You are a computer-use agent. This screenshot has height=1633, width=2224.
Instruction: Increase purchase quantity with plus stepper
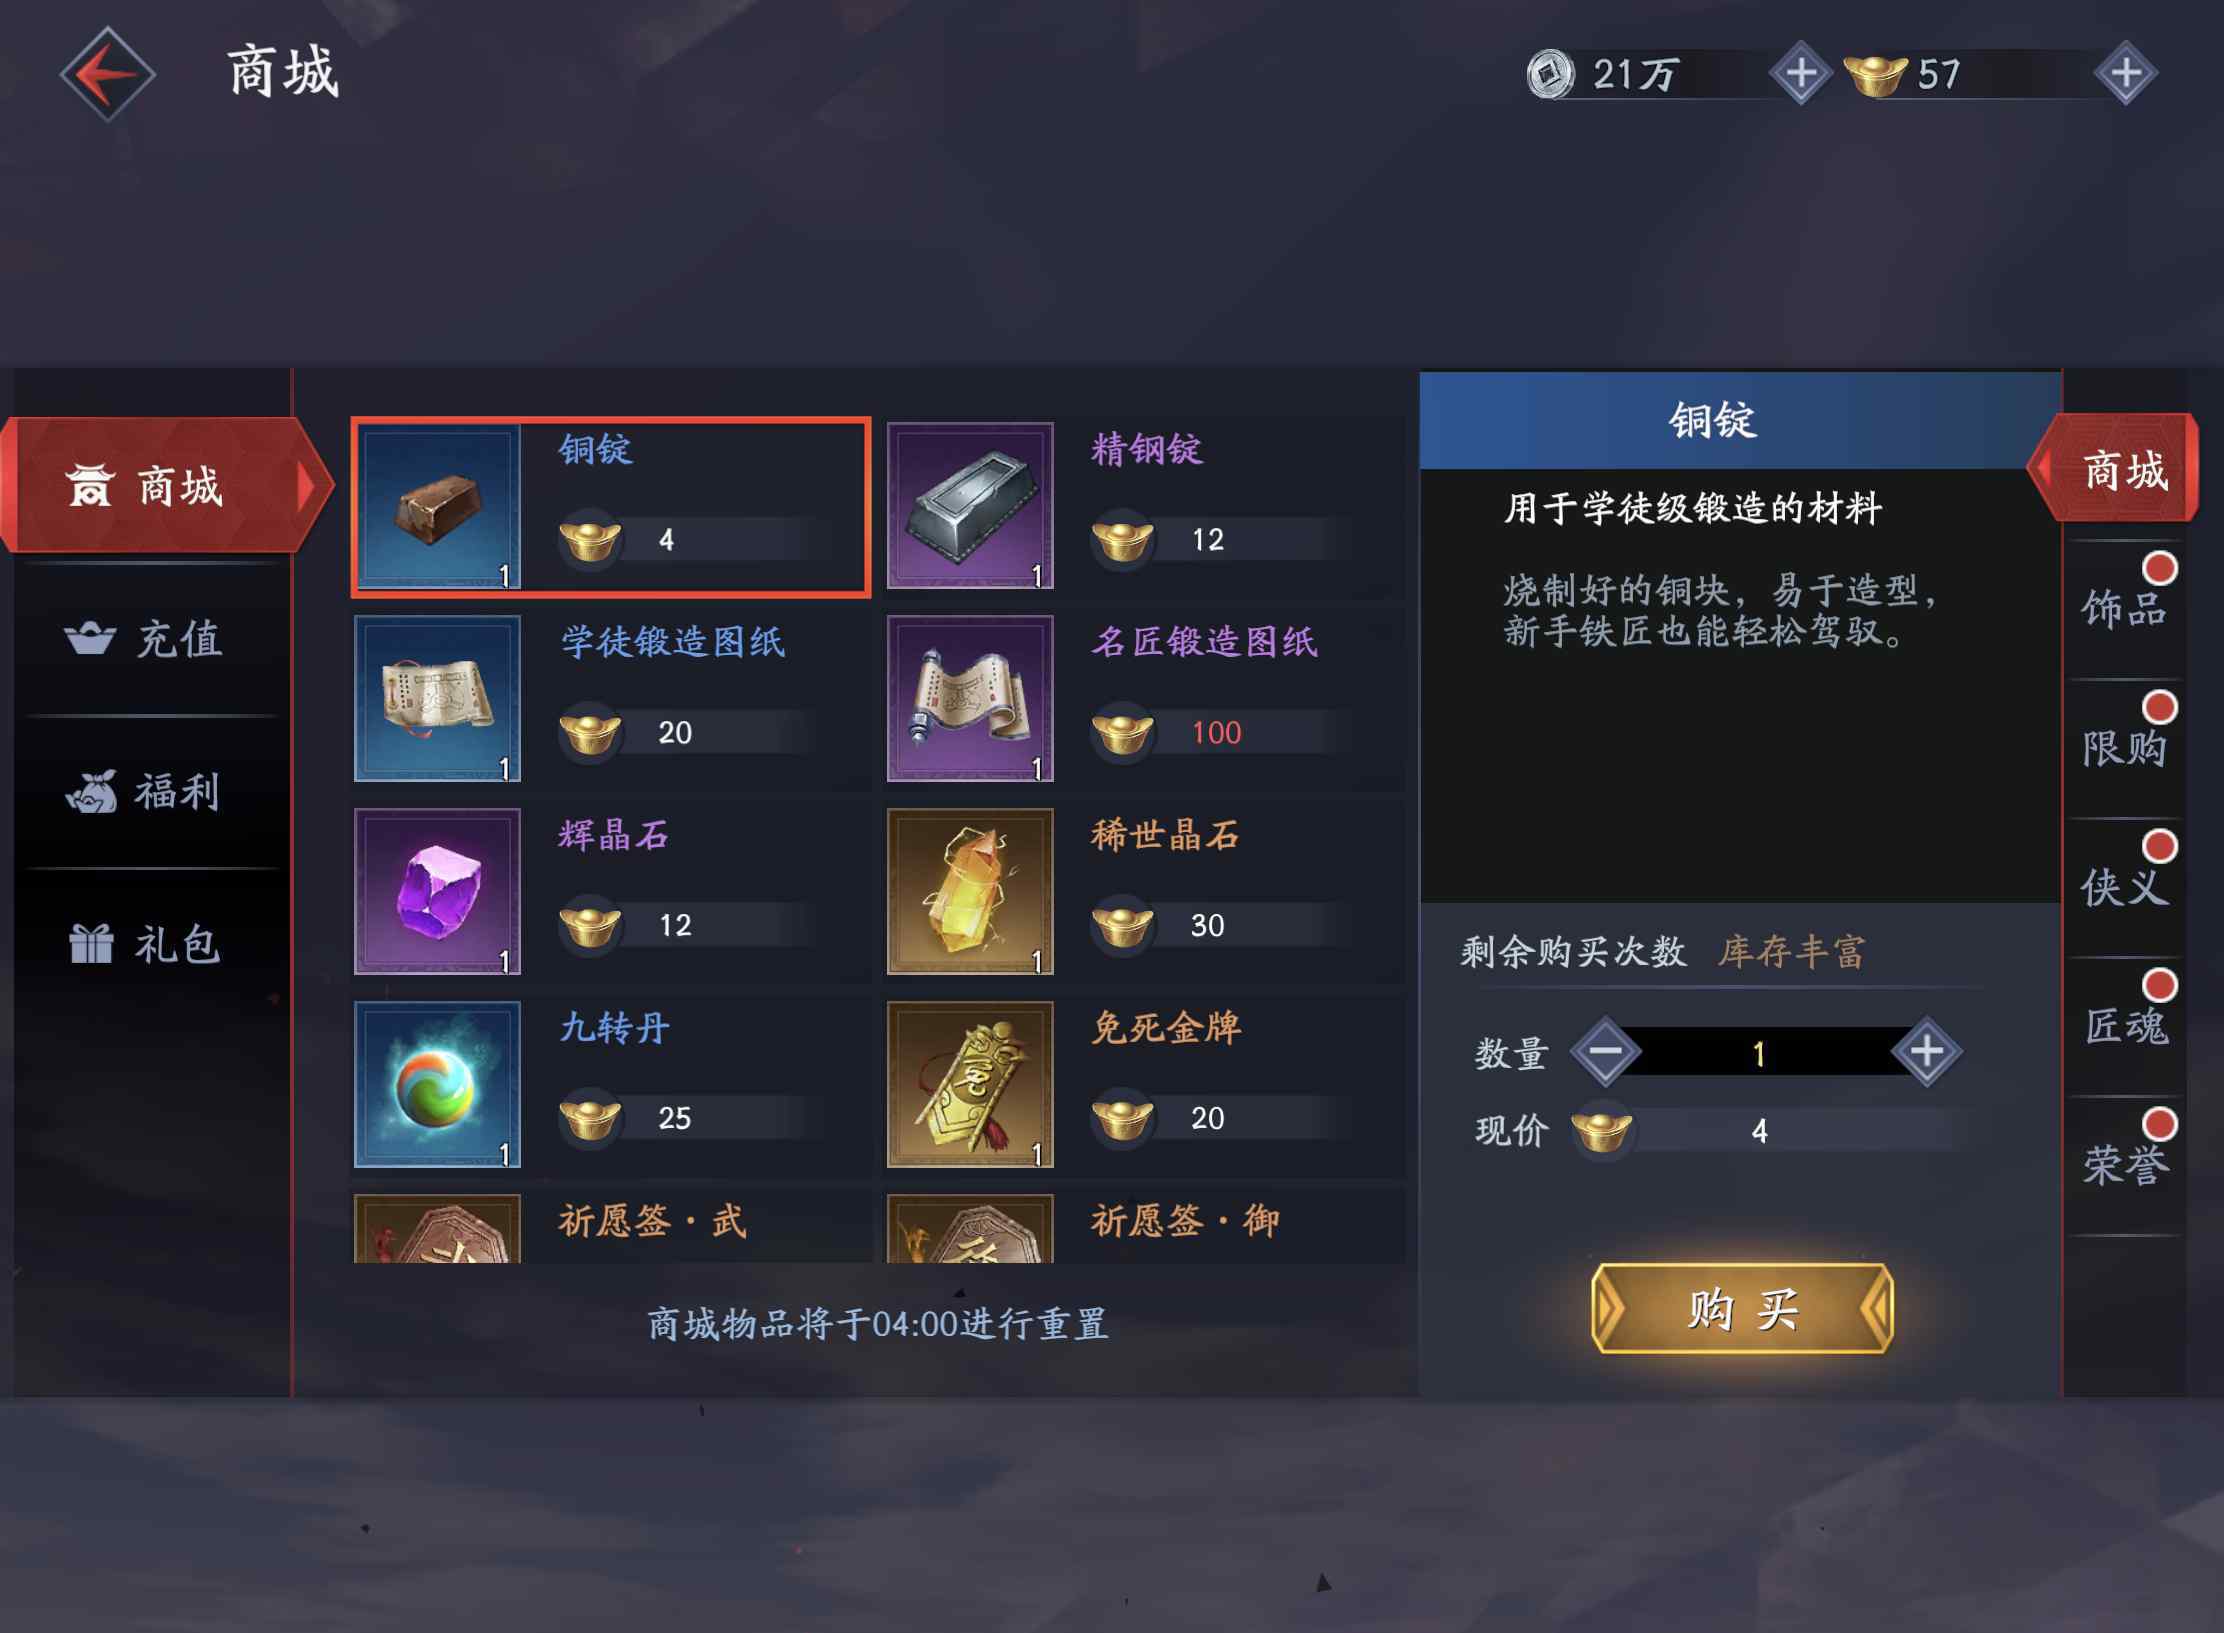[x=1926, y=1052]
